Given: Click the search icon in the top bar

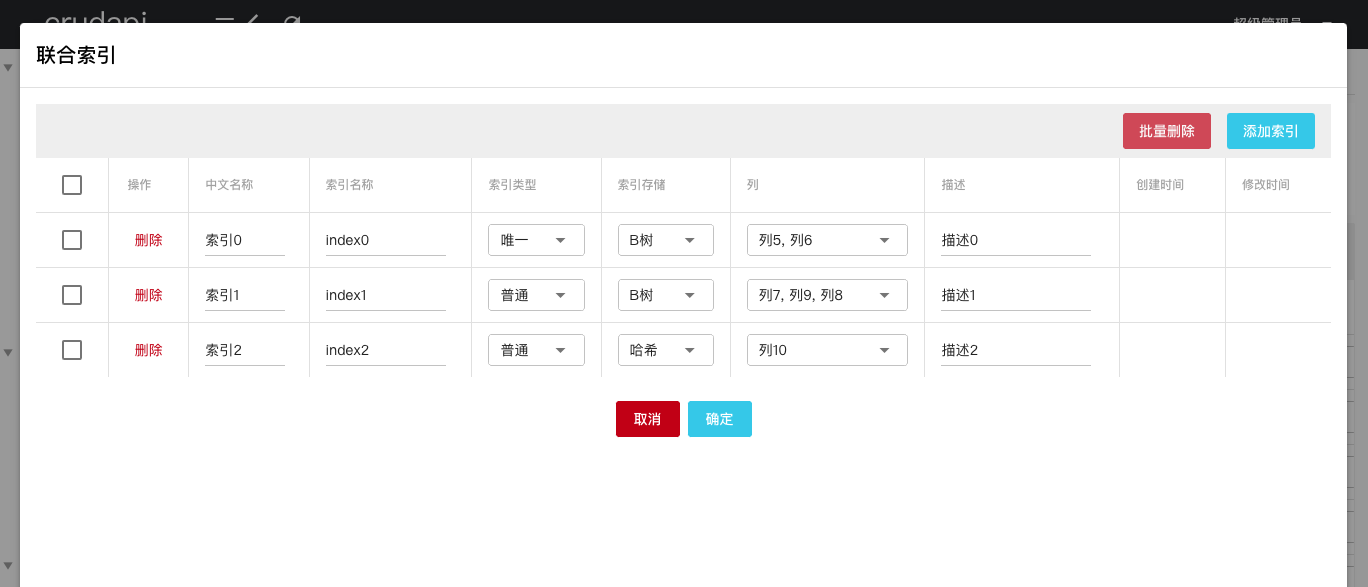Looking at the screenshot, I should click(291, 20).
